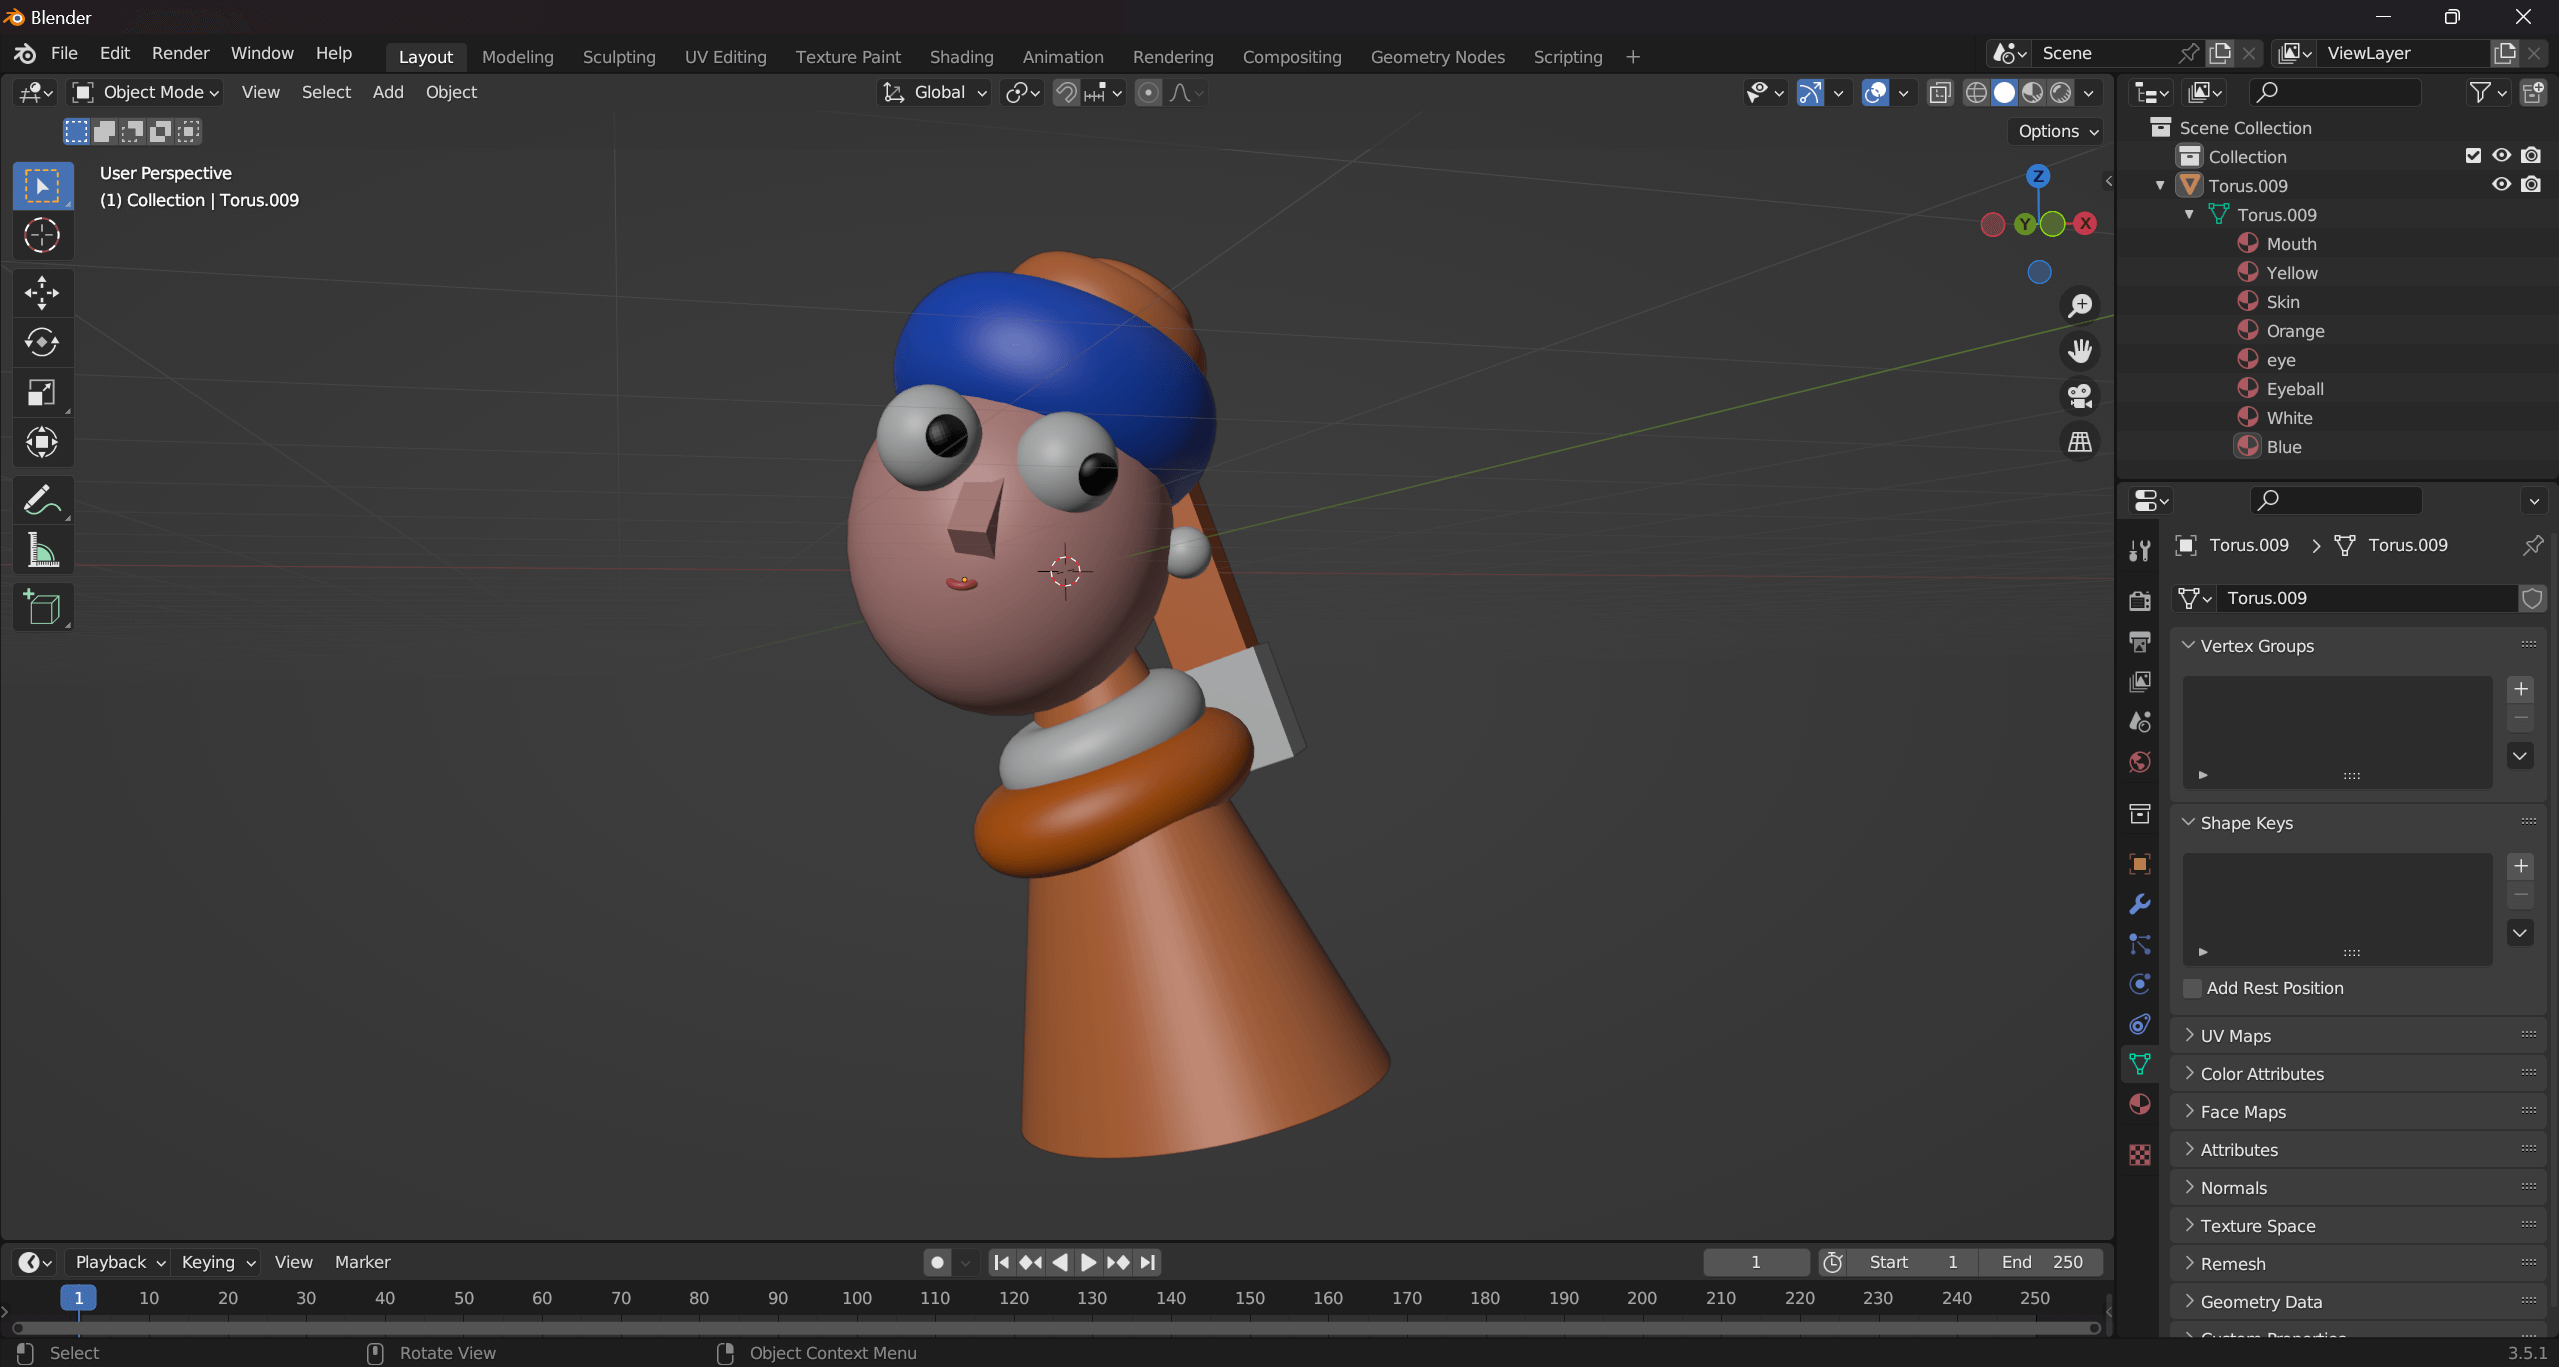Hide Torus.009 object in viewport via eye
The image size is (2559, 1367).
coord(2501,185)
